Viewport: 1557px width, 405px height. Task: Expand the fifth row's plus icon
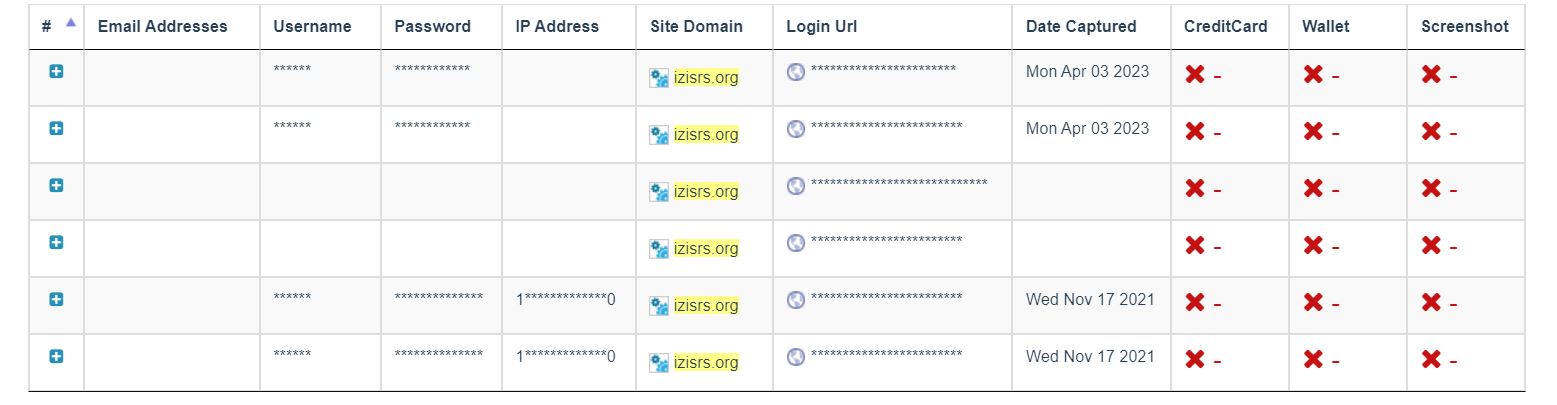pyautogui.click(x=56, y=300)
